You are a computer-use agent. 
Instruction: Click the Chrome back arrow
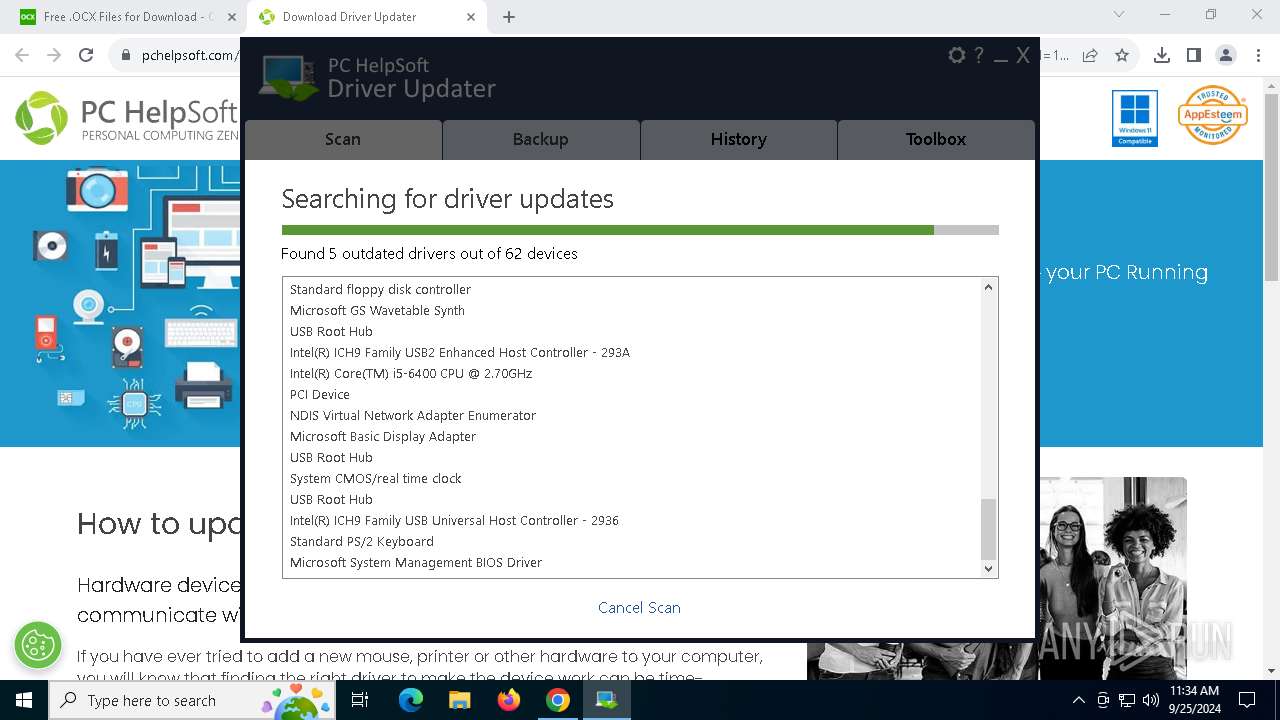[22, 55]
